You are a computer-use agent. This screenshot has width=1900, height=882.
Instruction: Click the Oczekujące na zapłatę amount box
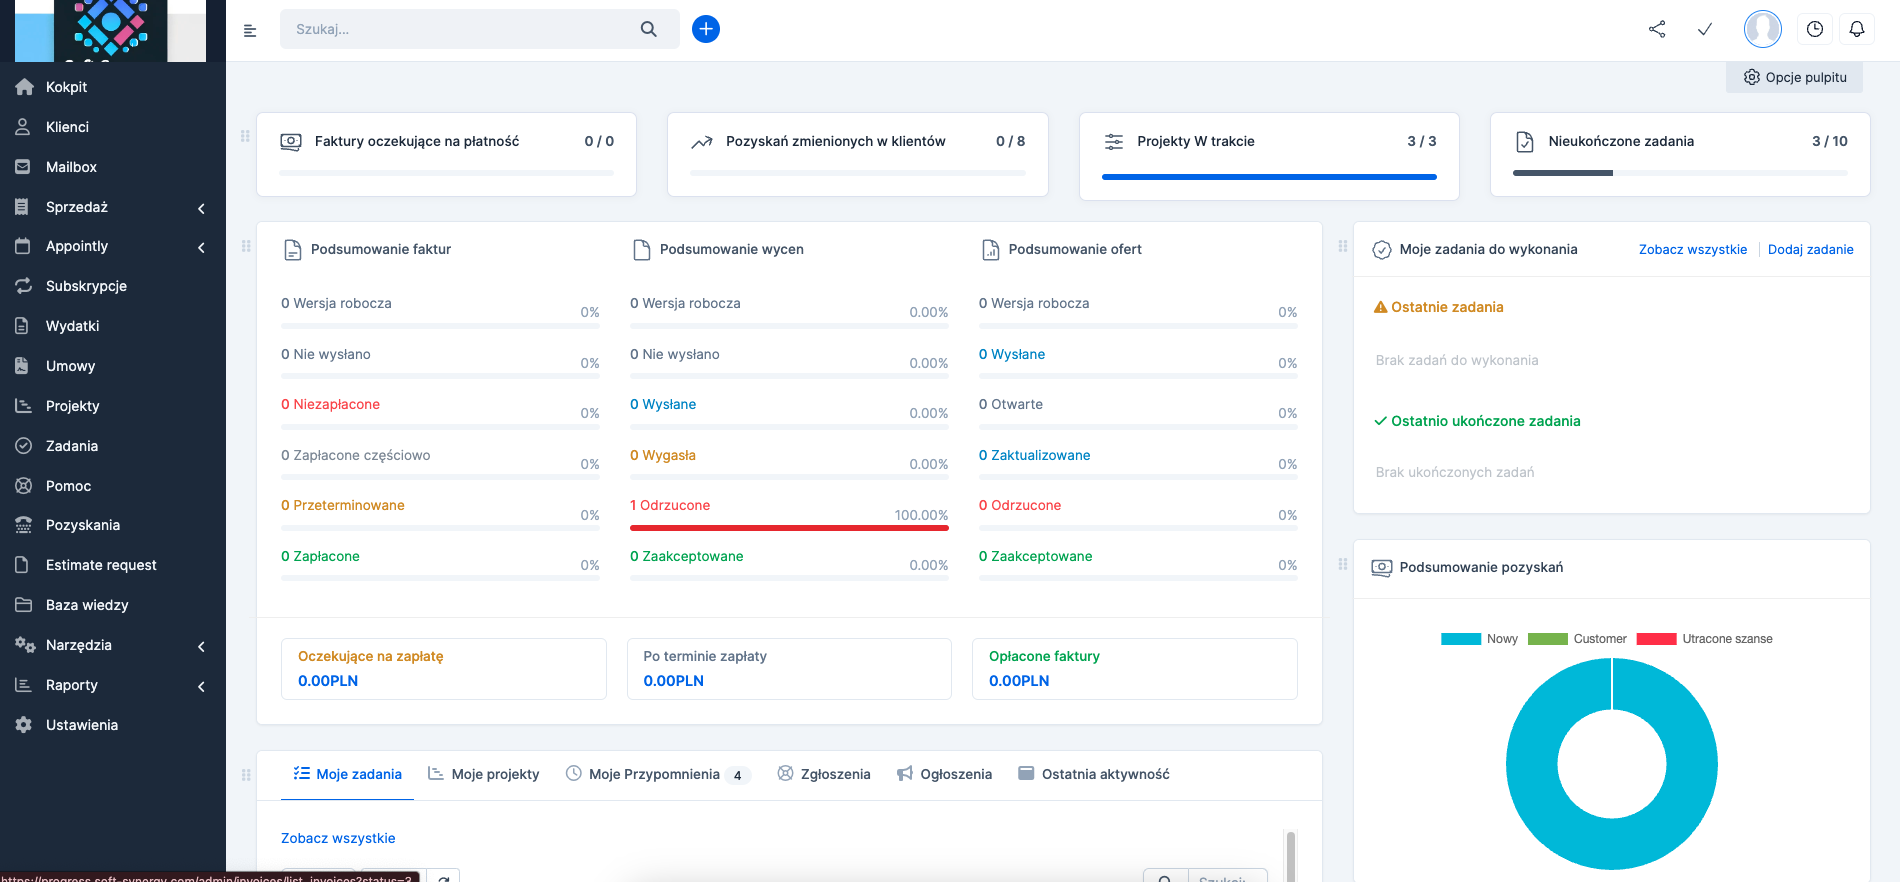[x=444, y=669]
